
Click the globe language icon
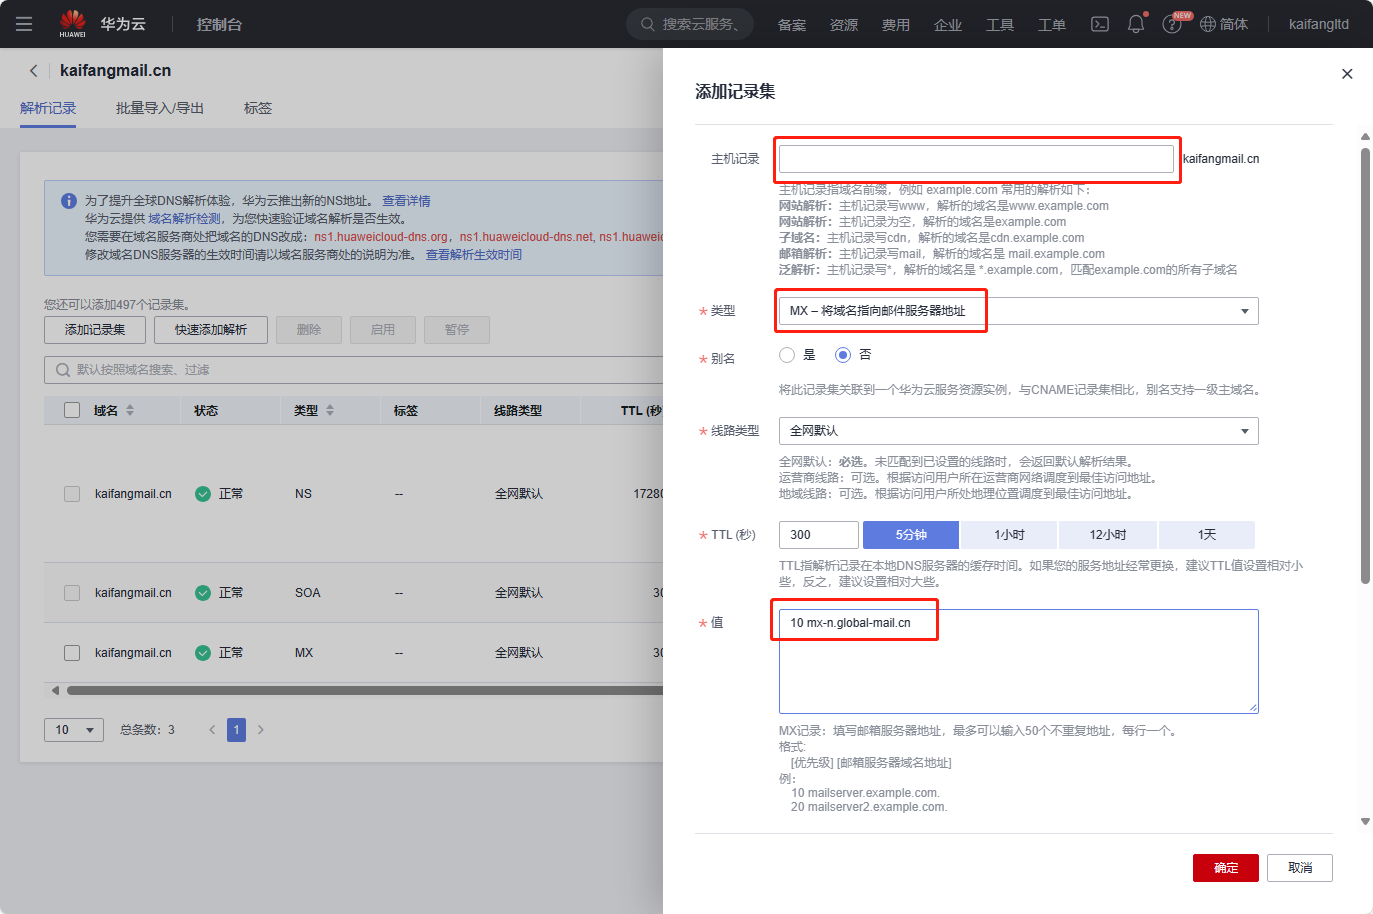(x=1208, y=24)
